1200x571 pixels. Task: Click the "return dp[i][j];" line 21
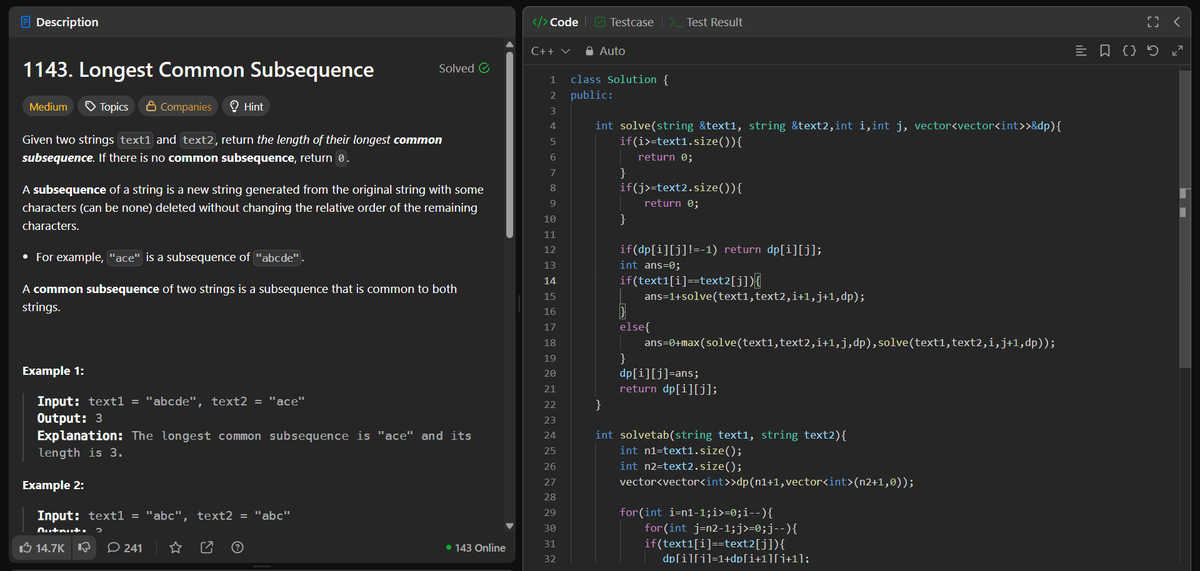click(x=668, y=389)
